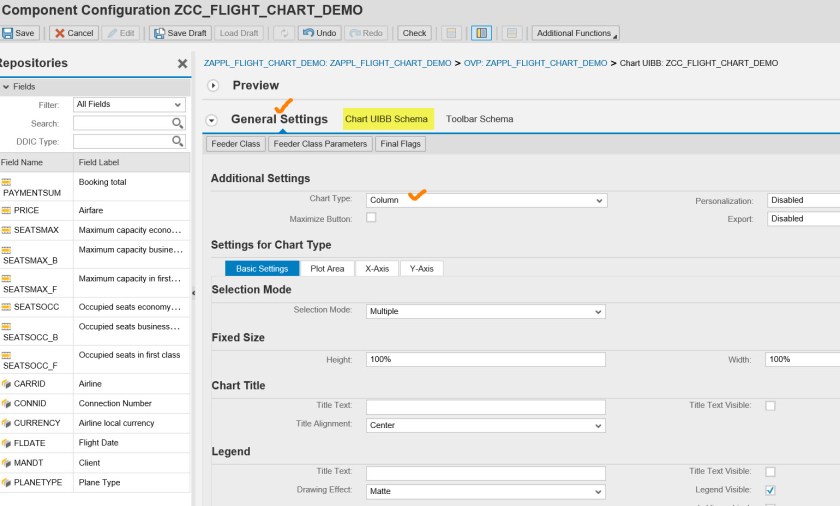
Task: Select the SEATSOCC field icon
Action: click(6, 307)
